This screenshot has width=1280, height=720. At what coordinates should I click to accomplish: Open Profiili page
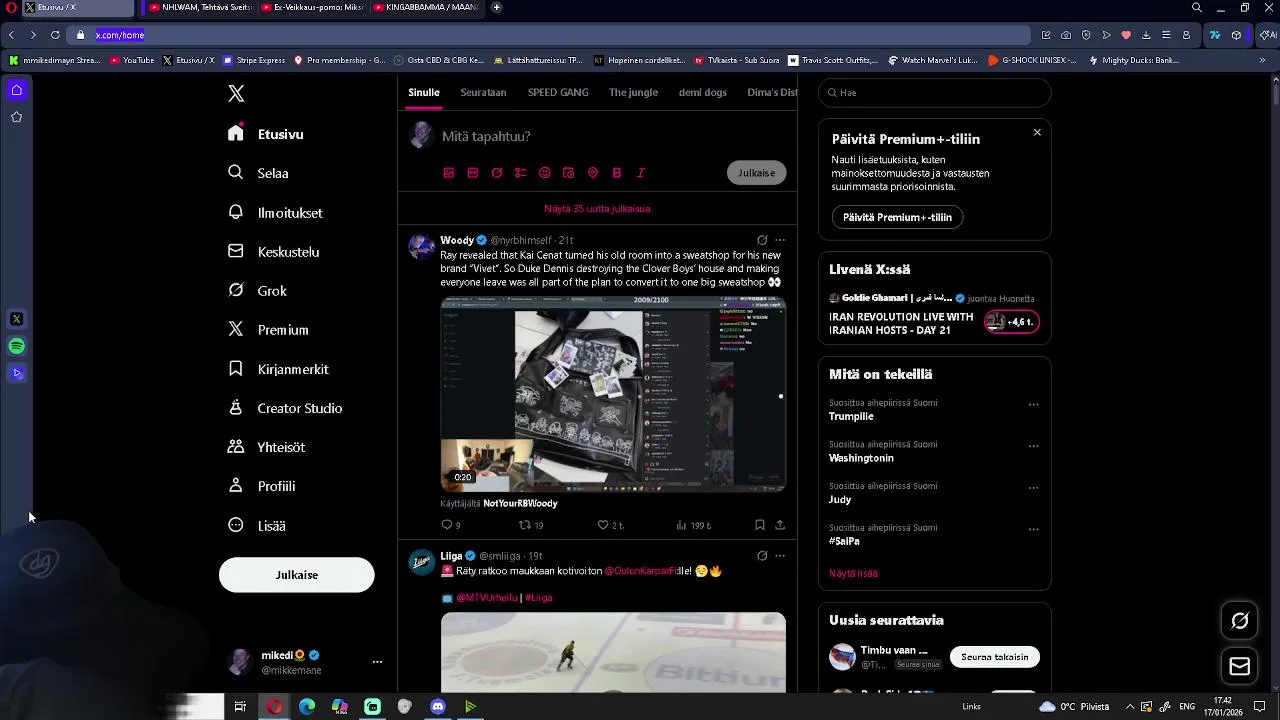click(x=261, y=486)
